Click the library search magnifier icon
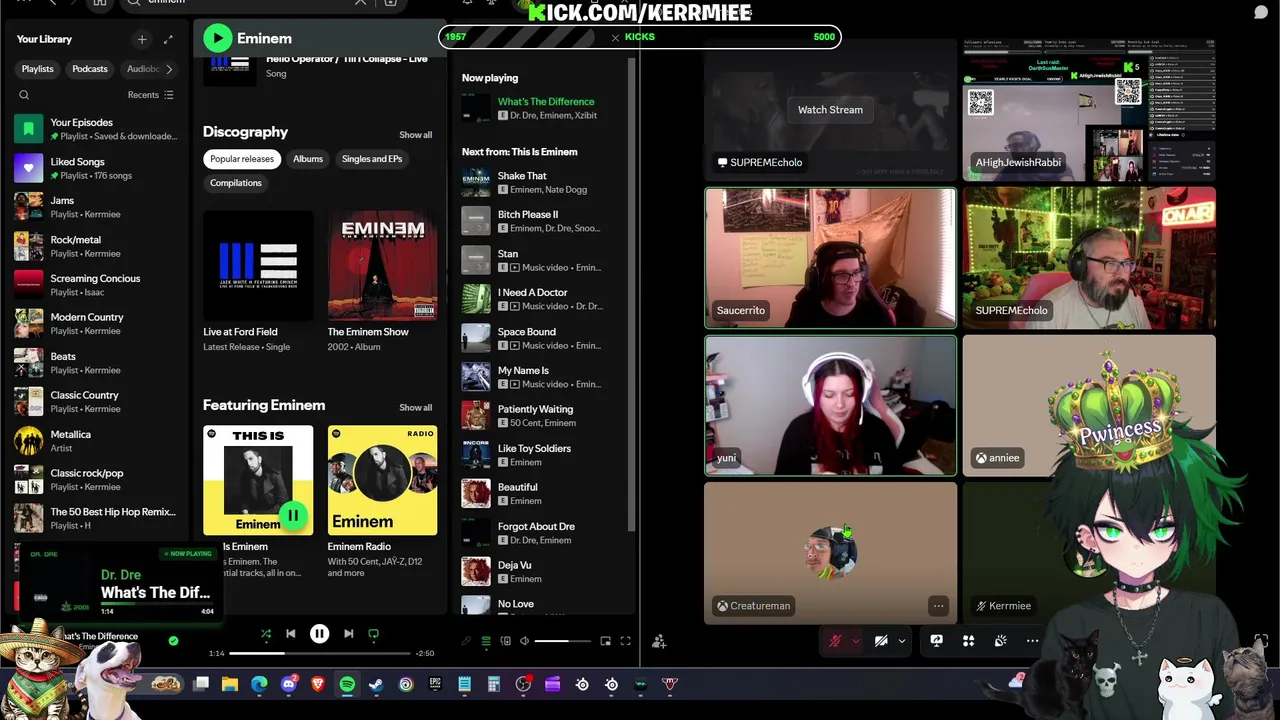The image size is (1280, 720). [x=24, y=95]
